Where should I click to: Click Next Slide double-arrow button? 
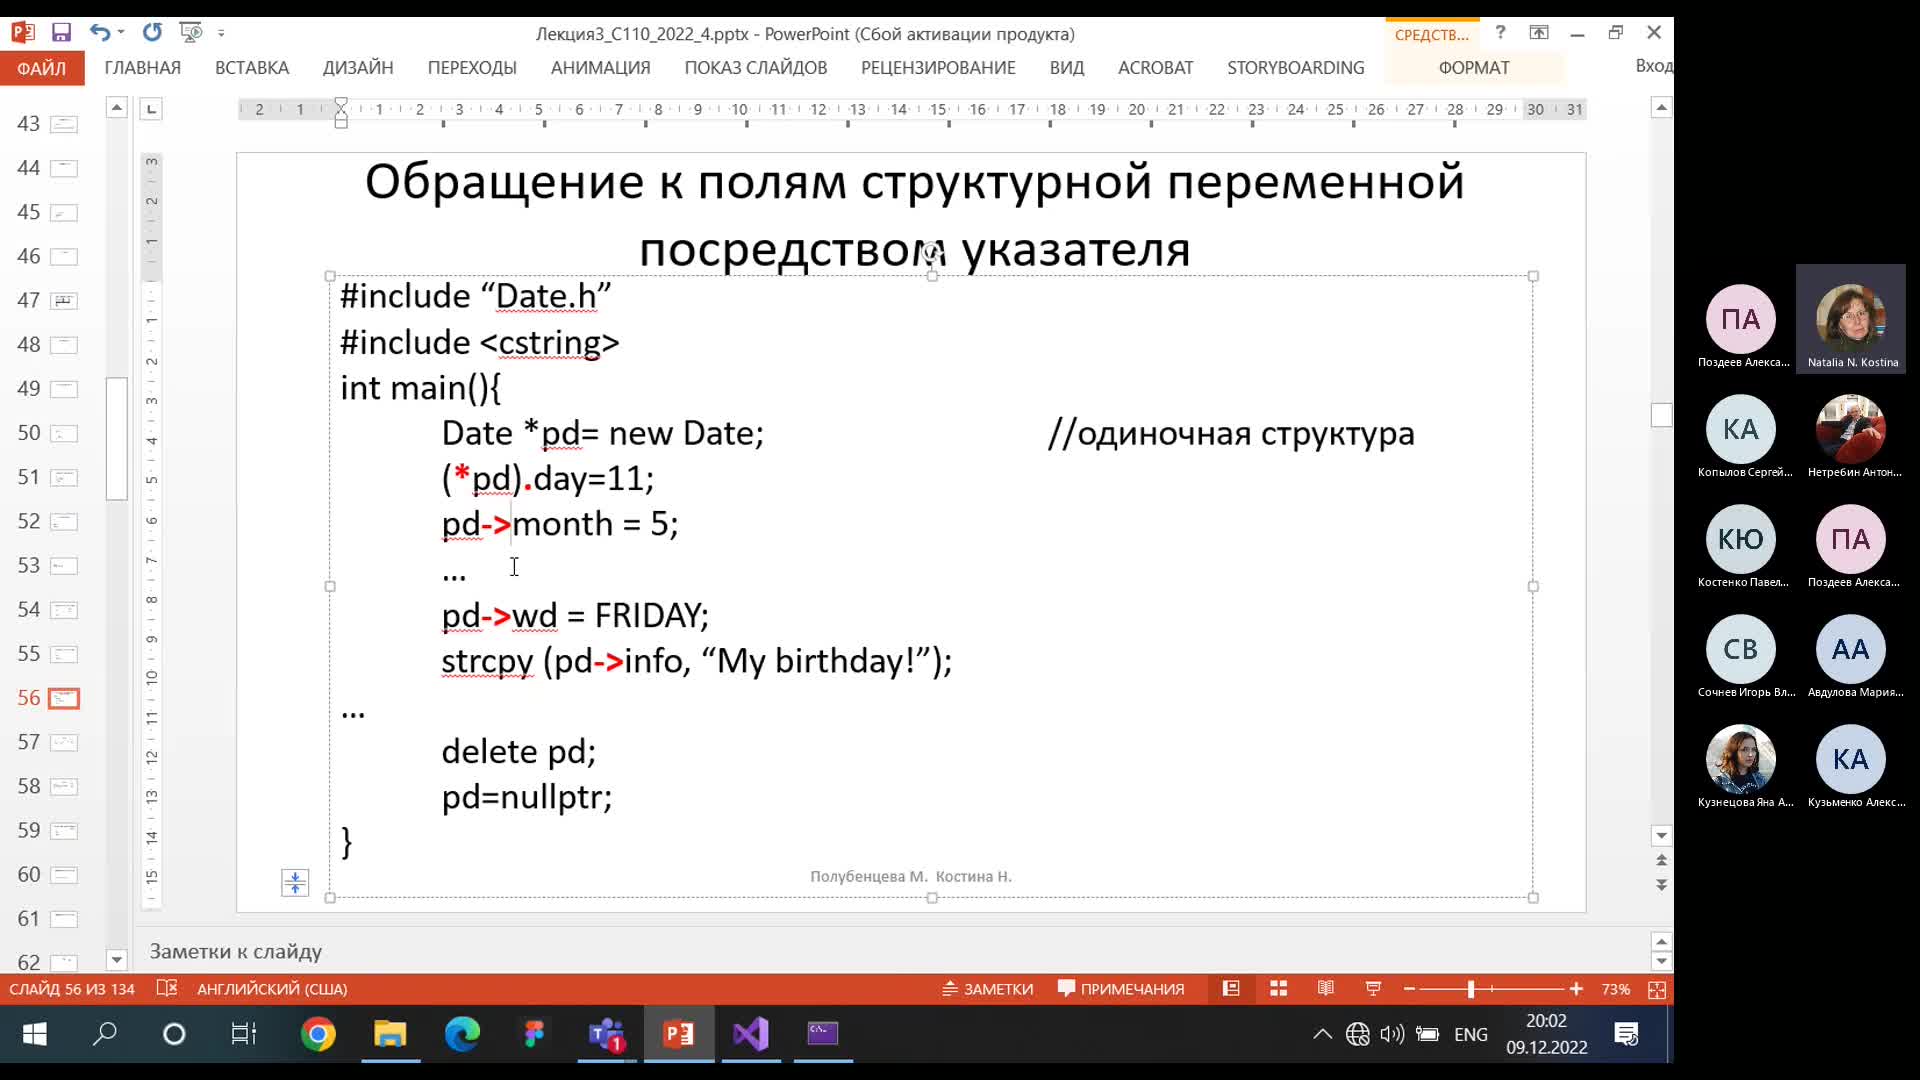click(1662, 885)
